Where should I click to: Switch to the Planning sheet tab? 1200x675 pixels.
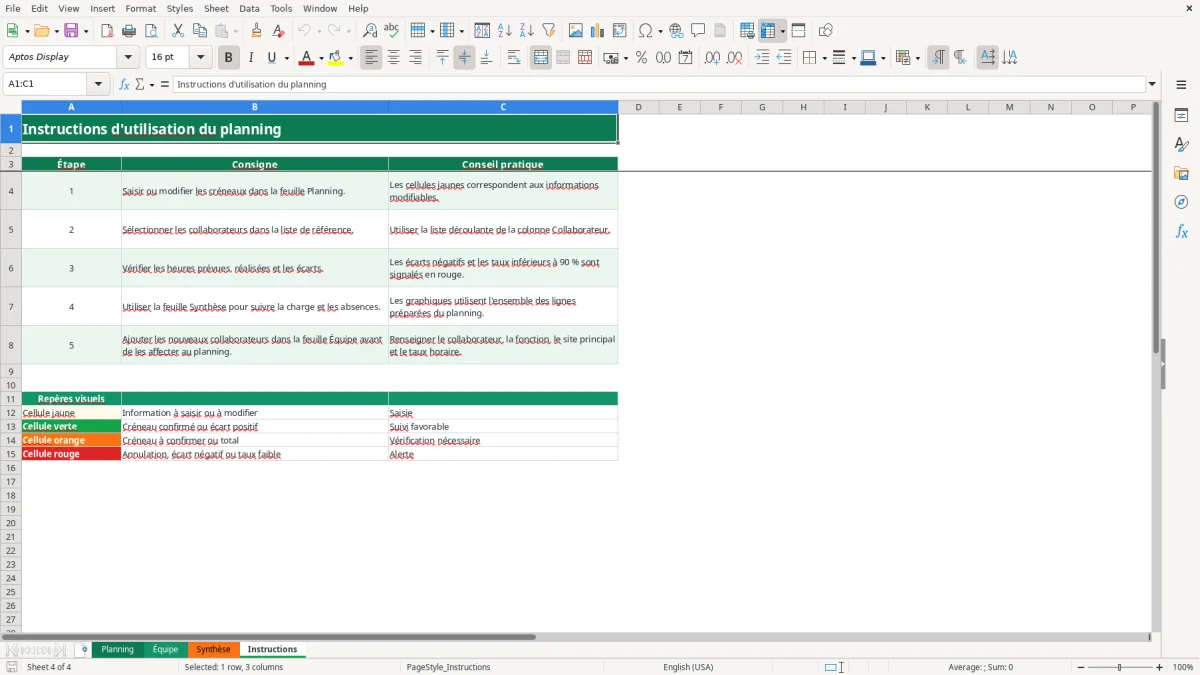[117, 649]
